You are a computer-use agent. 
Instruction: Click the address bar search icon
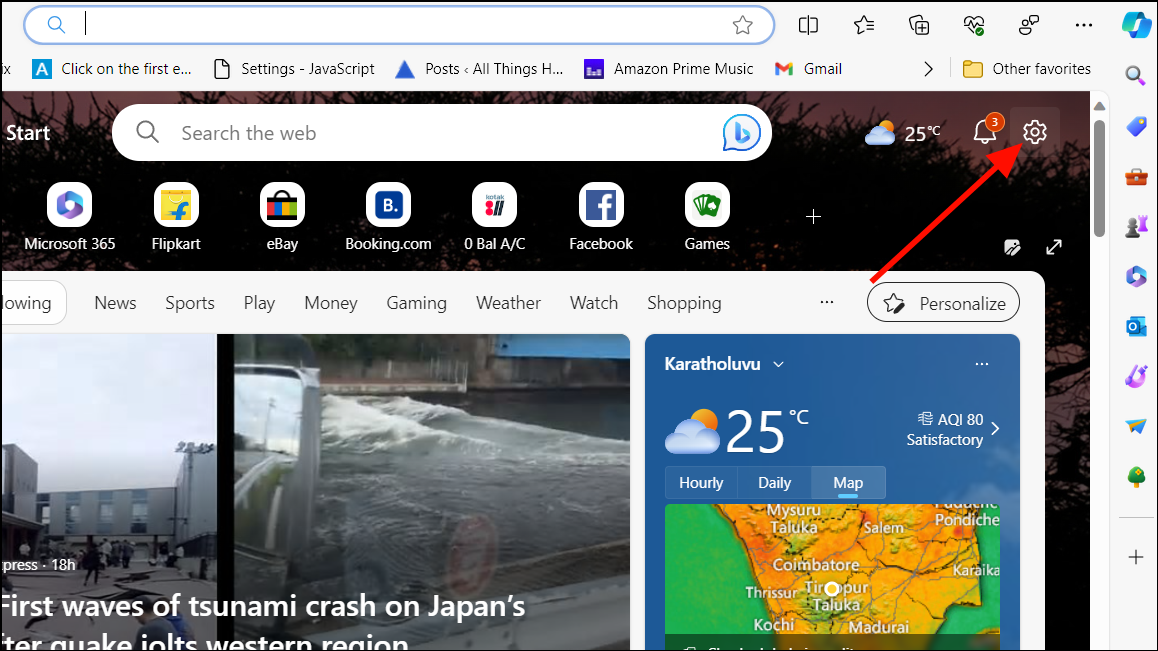tap(56, 25)
